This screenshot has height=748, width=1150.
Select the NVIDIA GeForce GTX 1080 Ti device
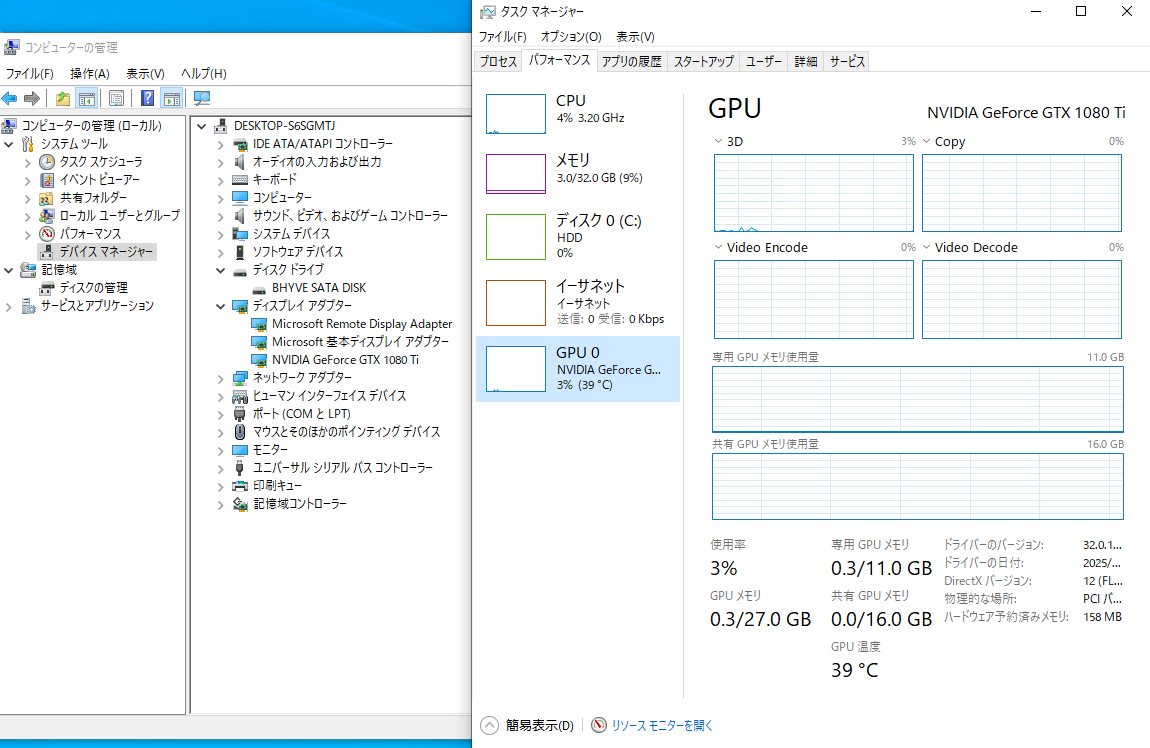point(345,360)
